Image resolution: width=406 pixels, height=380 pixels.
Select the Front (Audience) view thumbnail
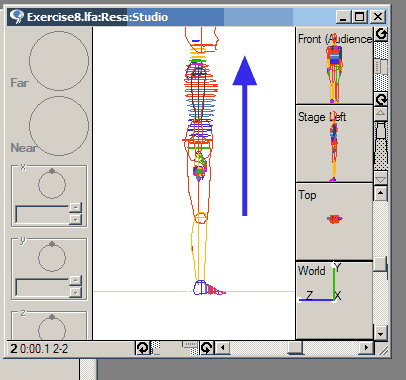334,66
